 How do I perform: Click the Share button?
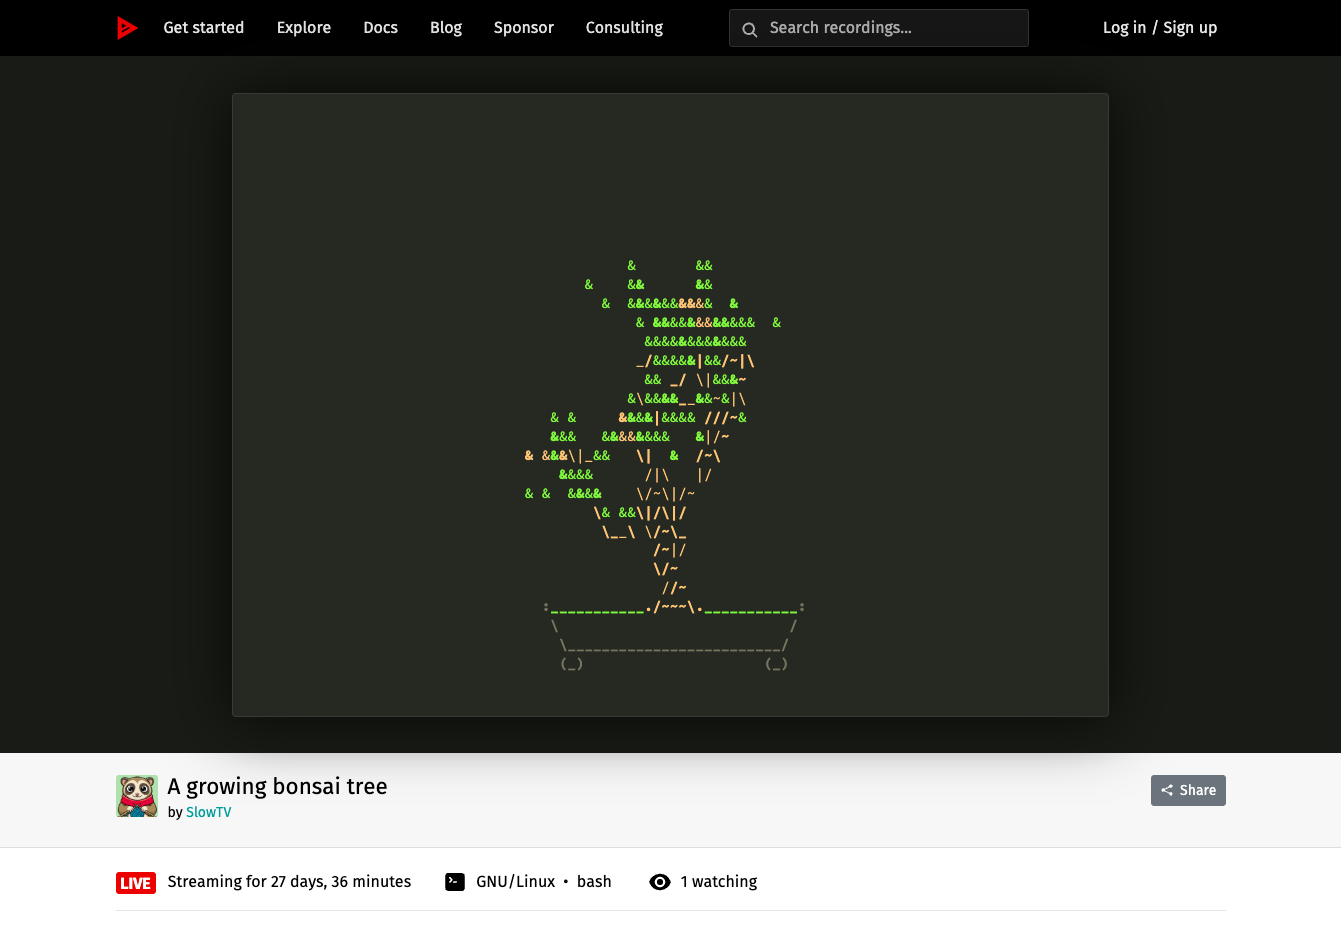[1188, 790]
